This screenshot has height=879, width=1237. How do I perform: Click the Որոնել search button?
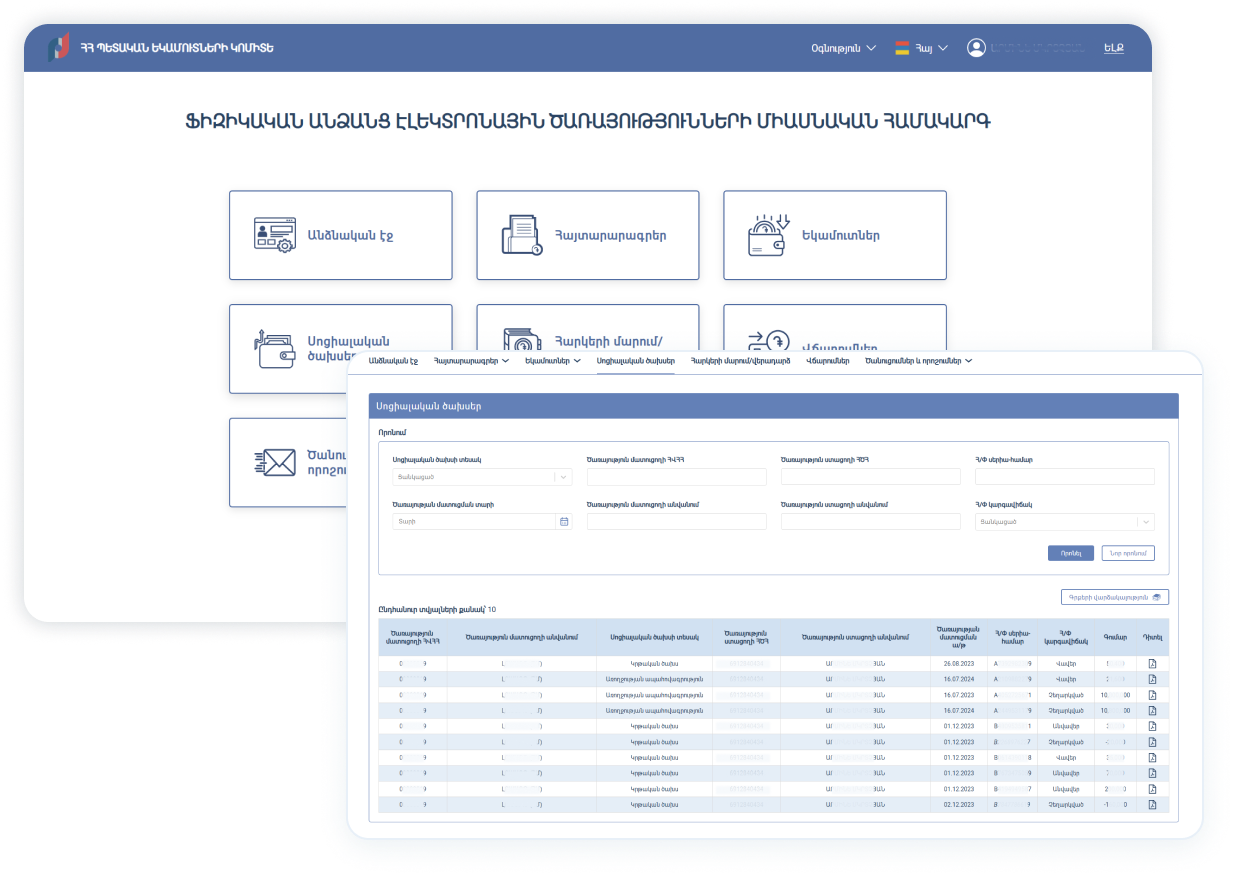tap(1071, 553)
